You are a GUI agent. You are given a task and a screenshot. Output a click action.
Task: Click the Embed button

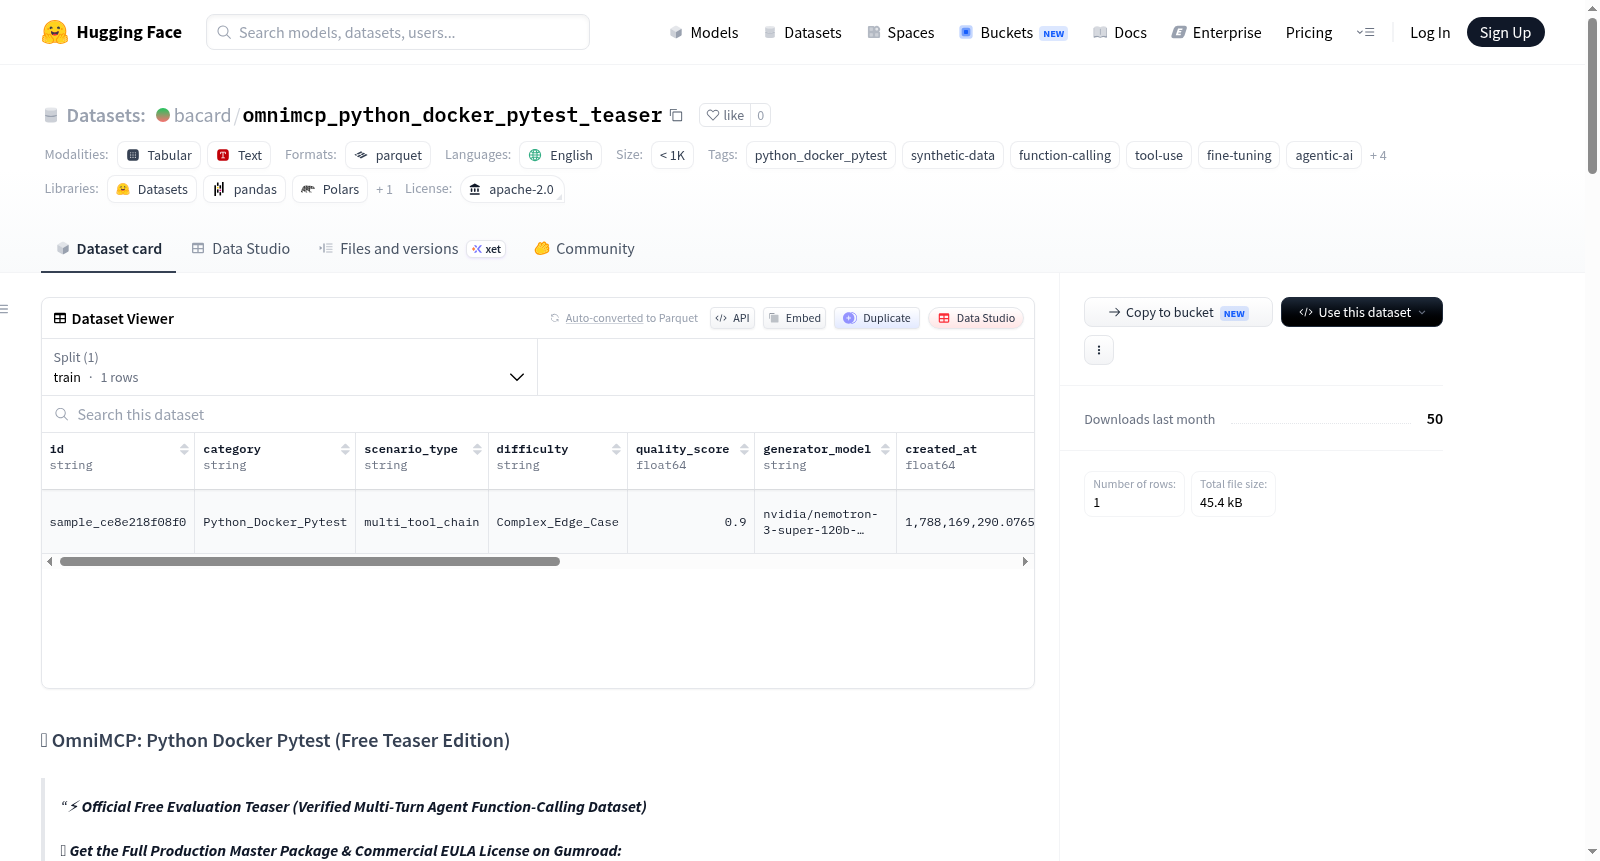pyautogui.click(x=794, y=318)
